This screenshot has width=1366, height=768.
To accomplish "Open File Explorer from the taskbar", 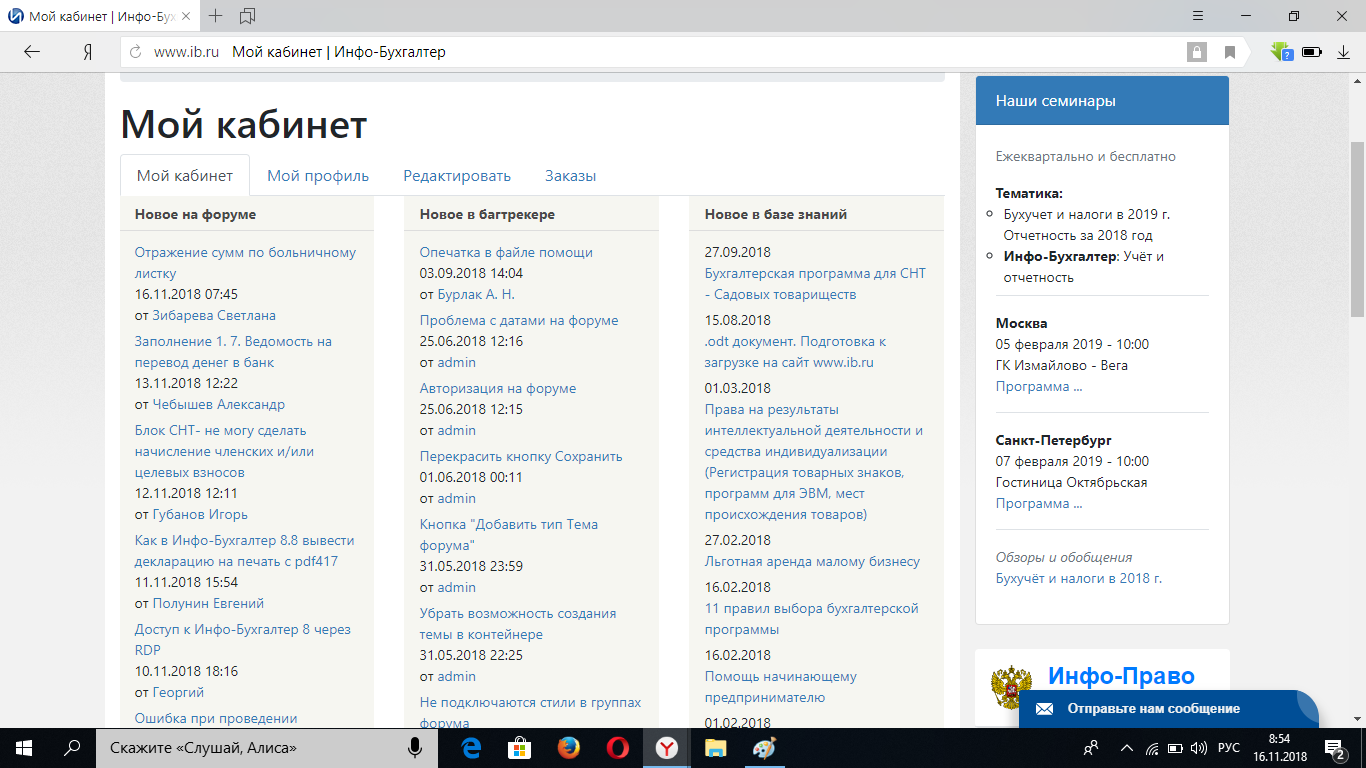I will click(715, 747).
